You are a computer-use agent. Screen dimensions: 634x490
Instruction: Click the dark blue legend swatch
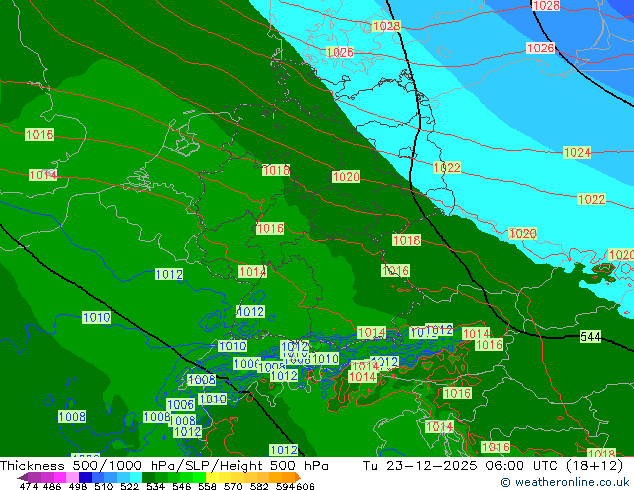pos(85,477)
